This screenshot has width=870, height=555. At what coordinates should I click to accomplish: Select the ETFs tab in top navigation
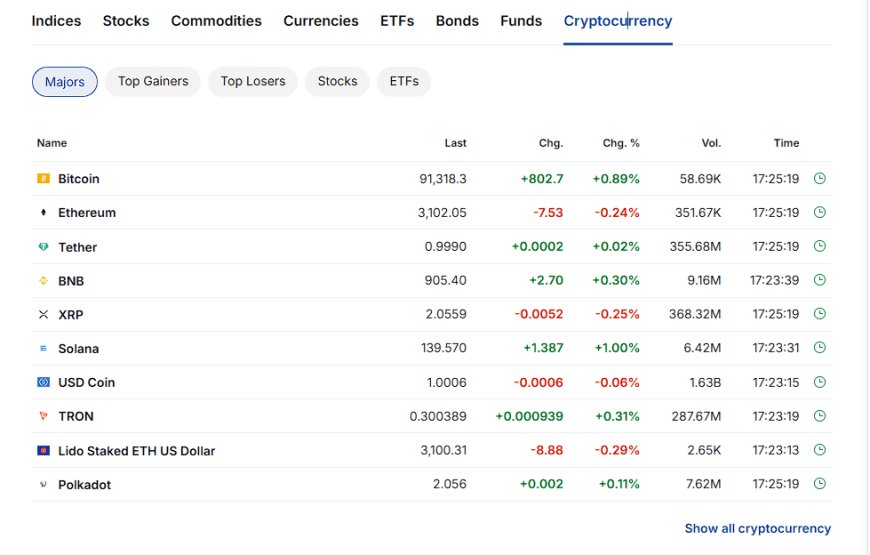coord(397,21)
